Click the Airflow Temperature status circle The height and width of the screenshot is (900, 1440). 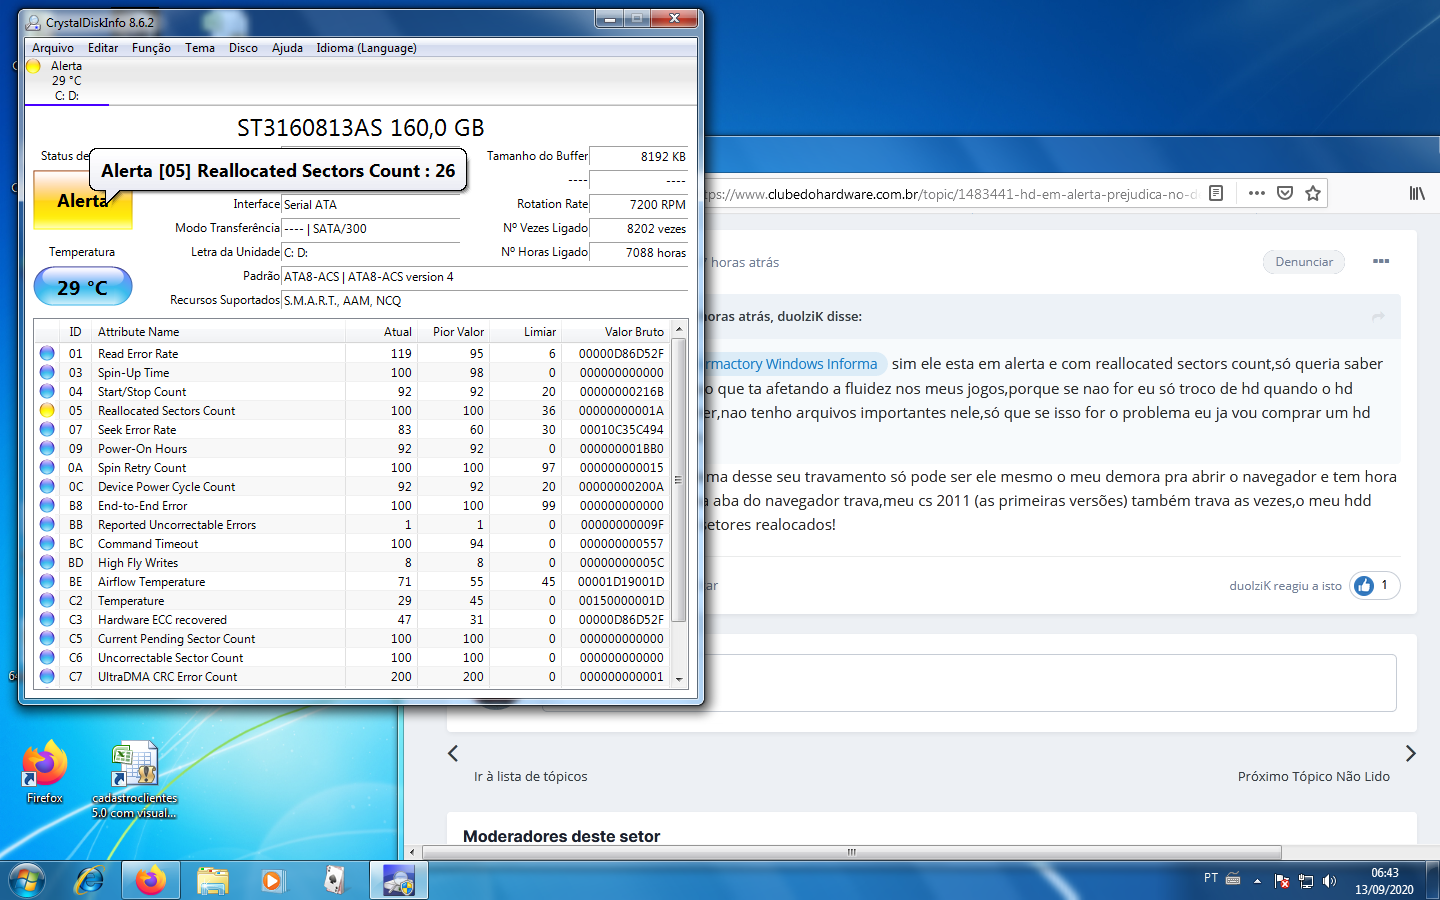pyautogui.click(x=47, y=581)
